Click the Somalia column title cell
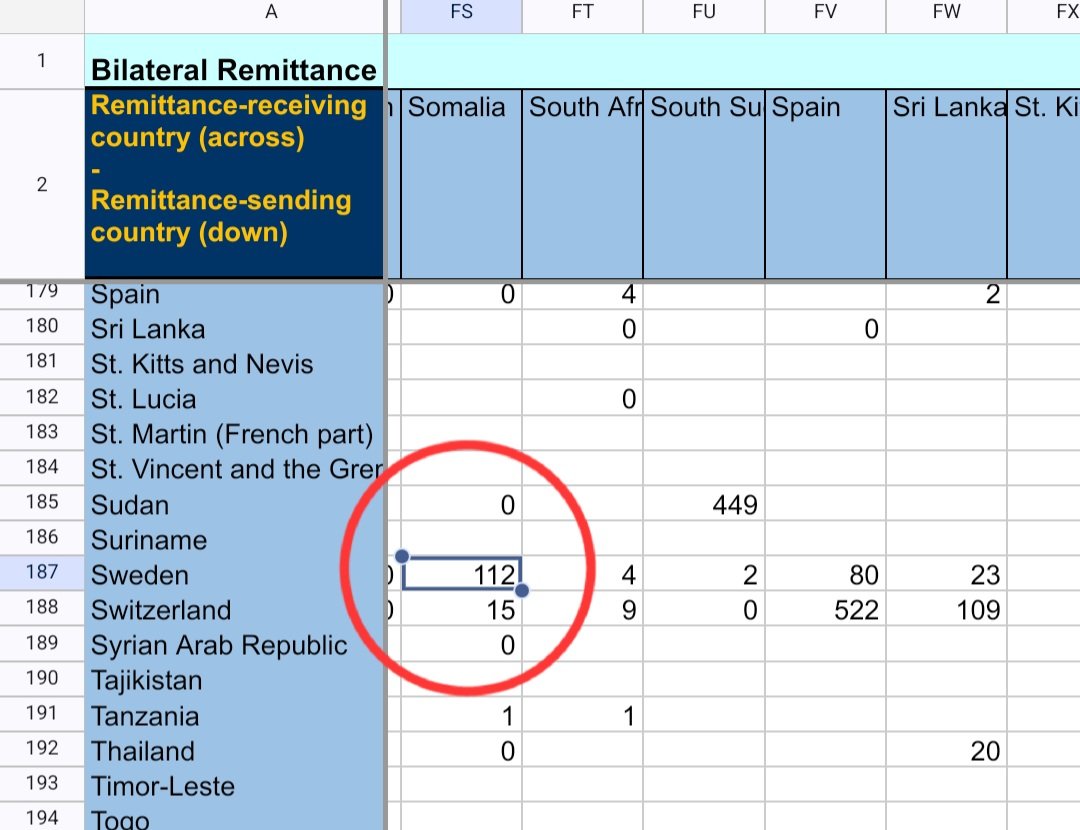Image resolution: width=1080 pixels, height=830 pixels. point(461,184)
